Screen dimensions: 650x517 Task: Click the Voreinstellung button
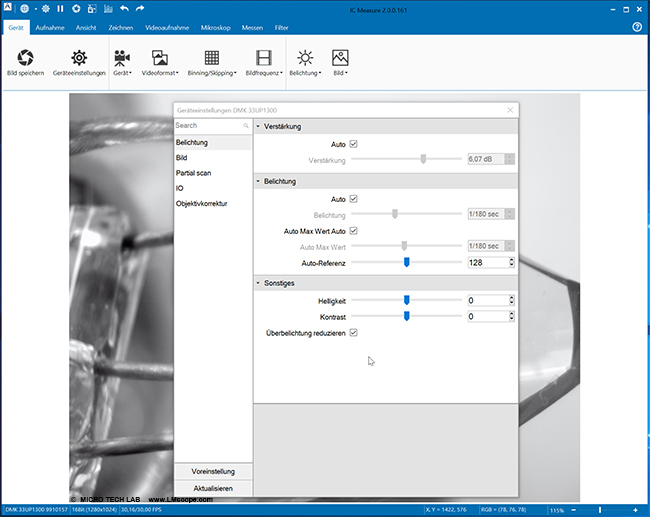coord(213,471)
